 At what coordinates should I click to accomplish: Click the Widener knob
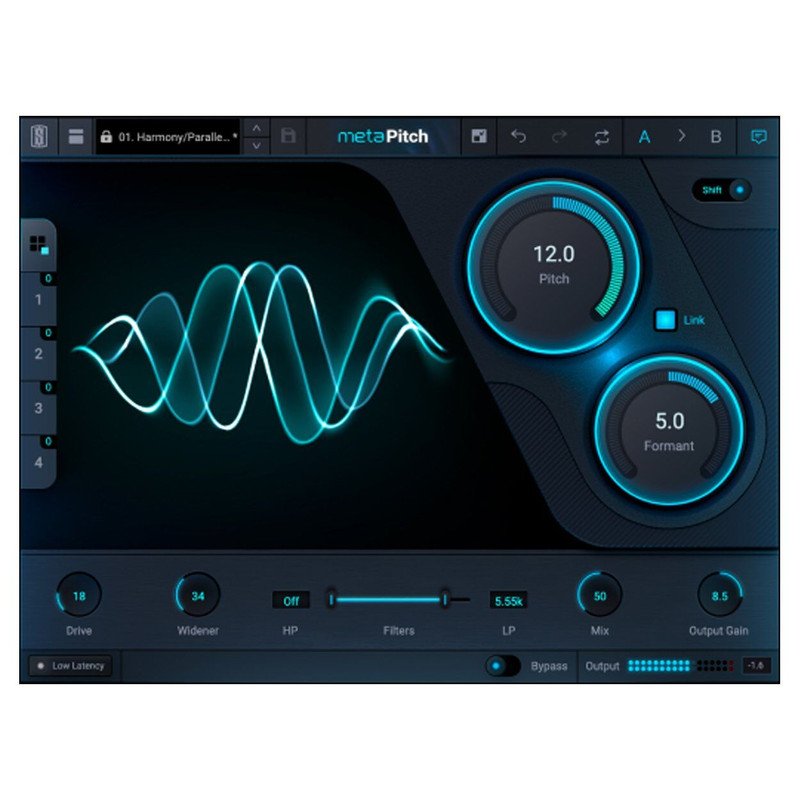tap(197, 595)
